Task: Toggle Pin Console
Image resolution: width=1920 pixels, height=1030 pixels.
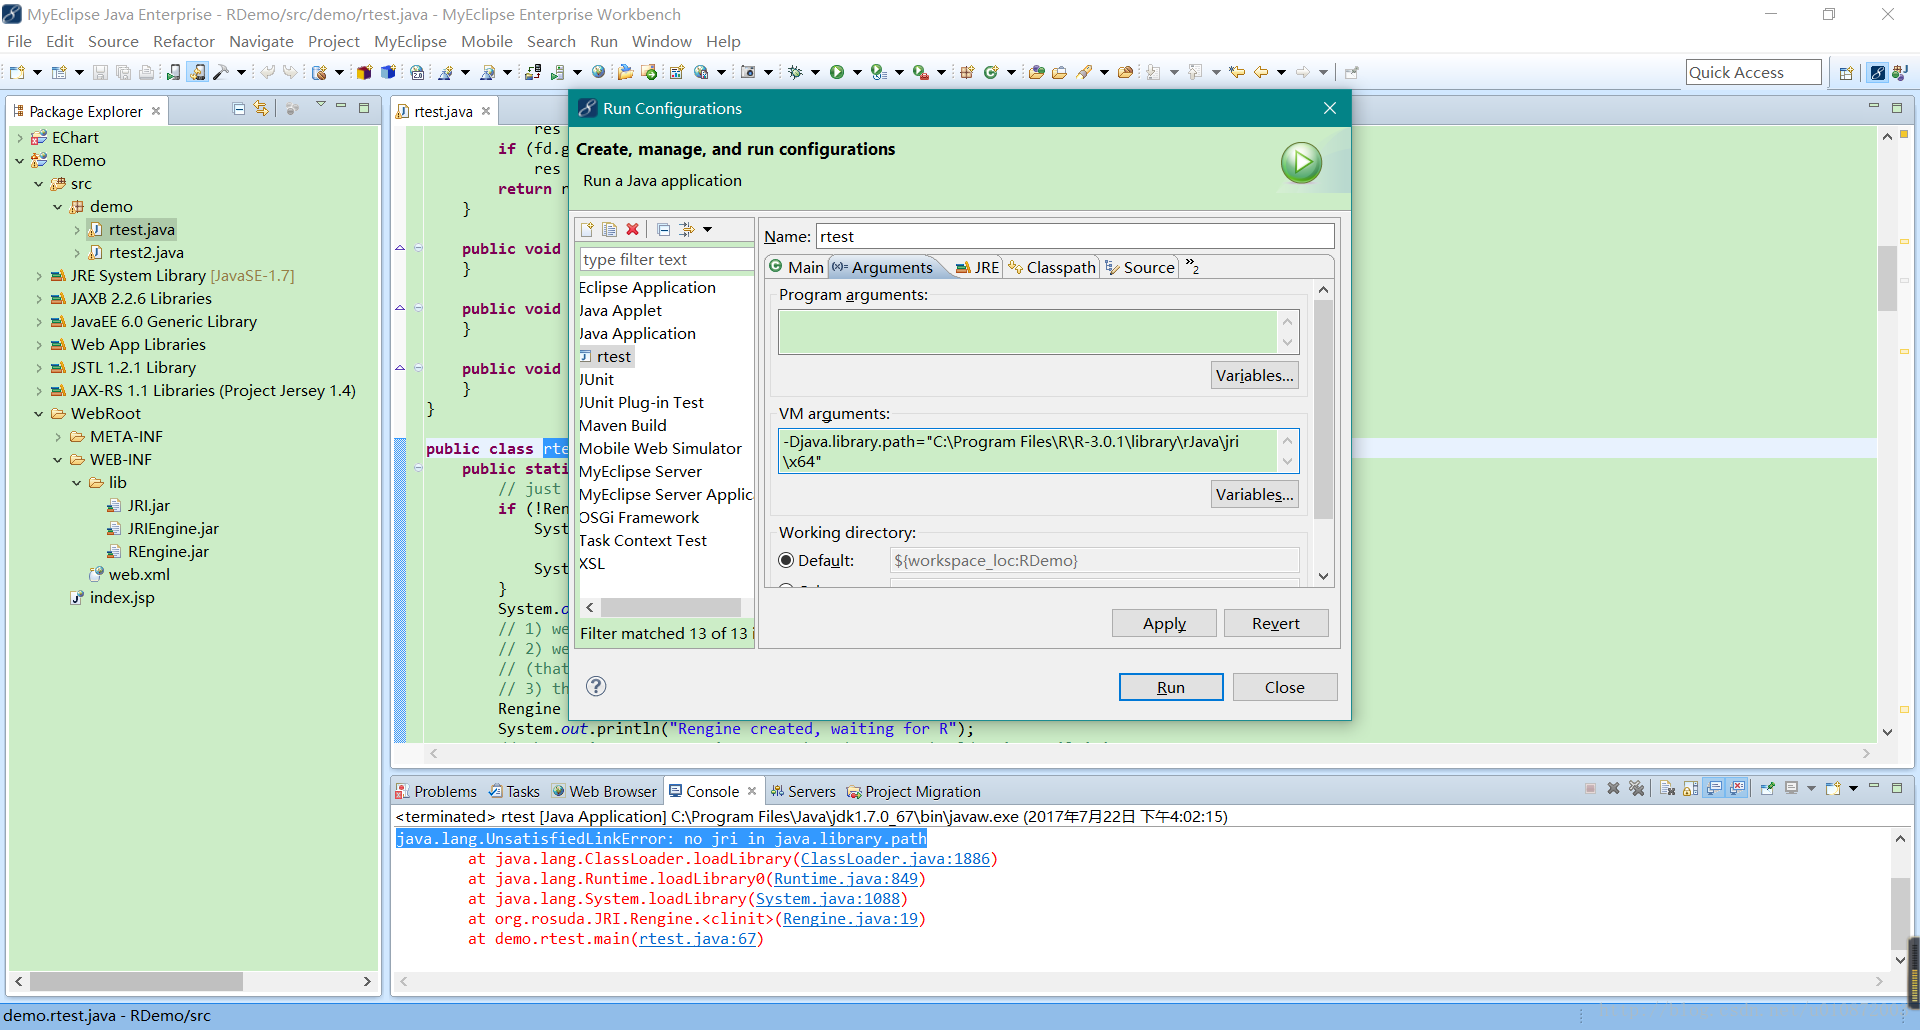Action: click(1768, 788)
